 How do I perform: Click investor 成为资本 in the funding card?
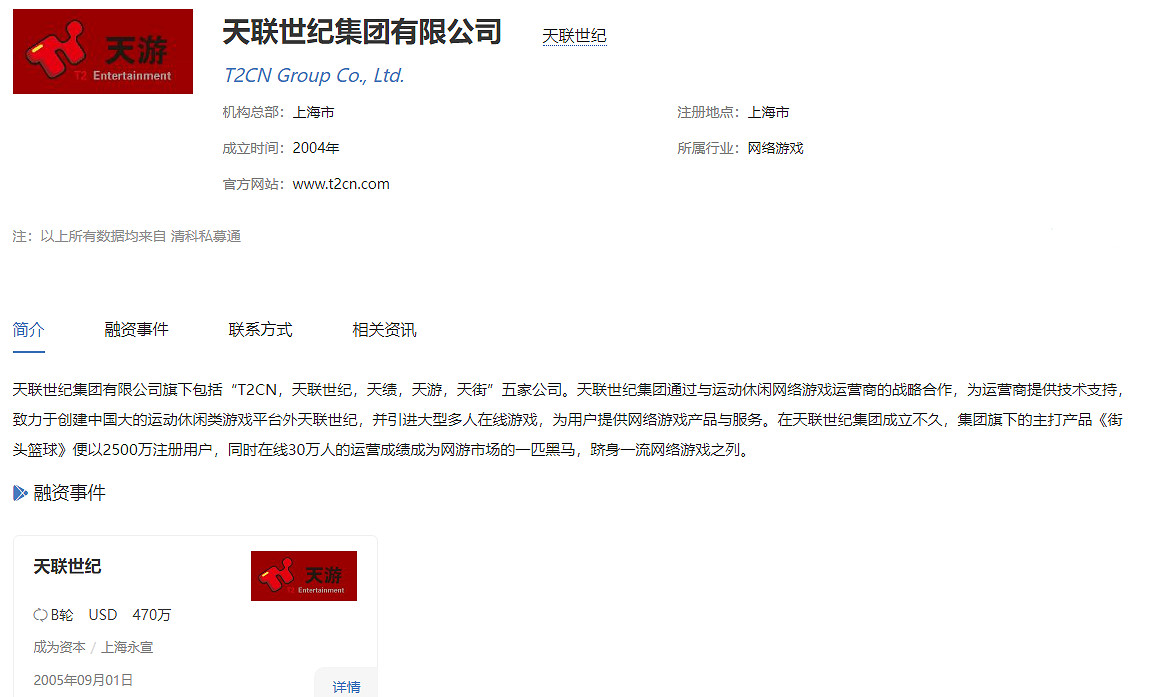pos(59,647)
